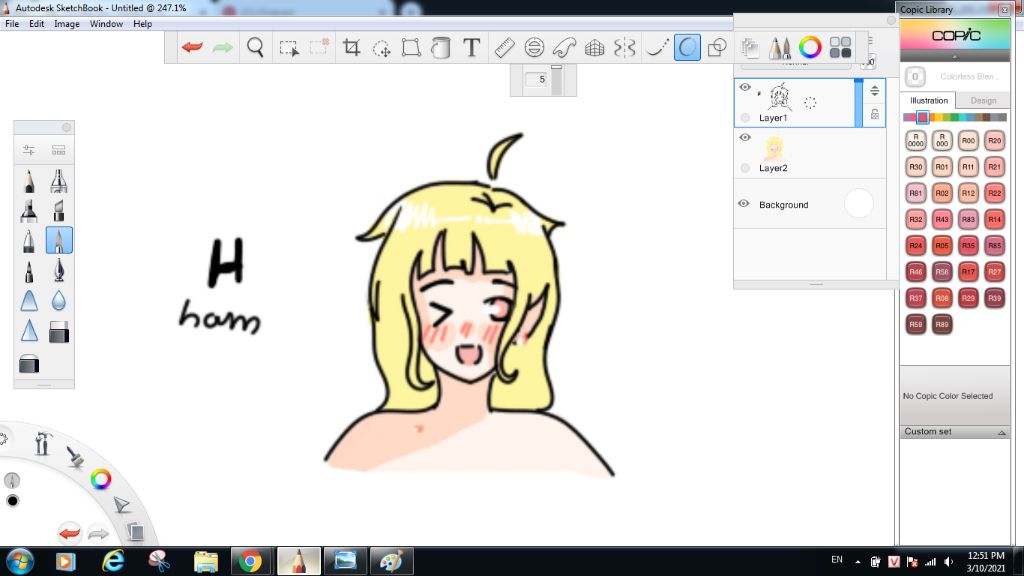
Task: Toggle the lock circle on Layer2
Action: [x=745, y=168]
